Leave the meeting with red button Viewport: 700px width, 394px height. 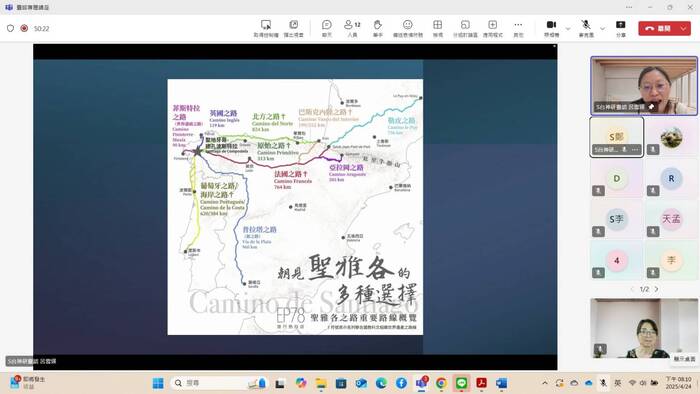[x=658, y=29]
